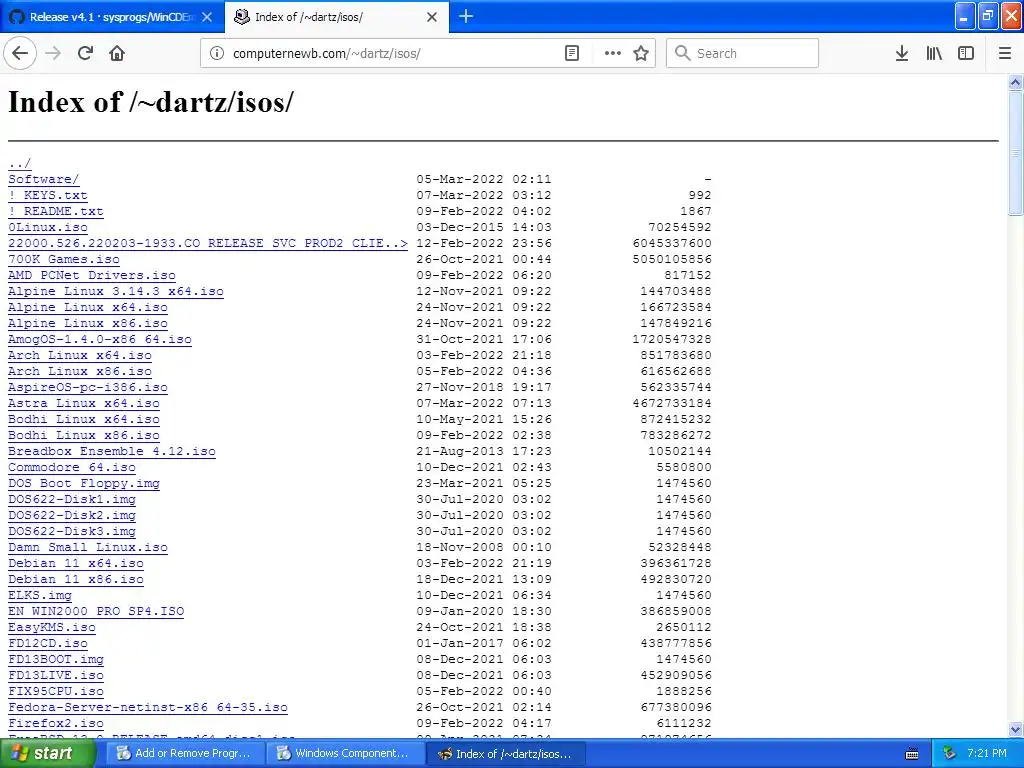Go back to the previous page
The image size is (1024, 768).
[20, 53]
